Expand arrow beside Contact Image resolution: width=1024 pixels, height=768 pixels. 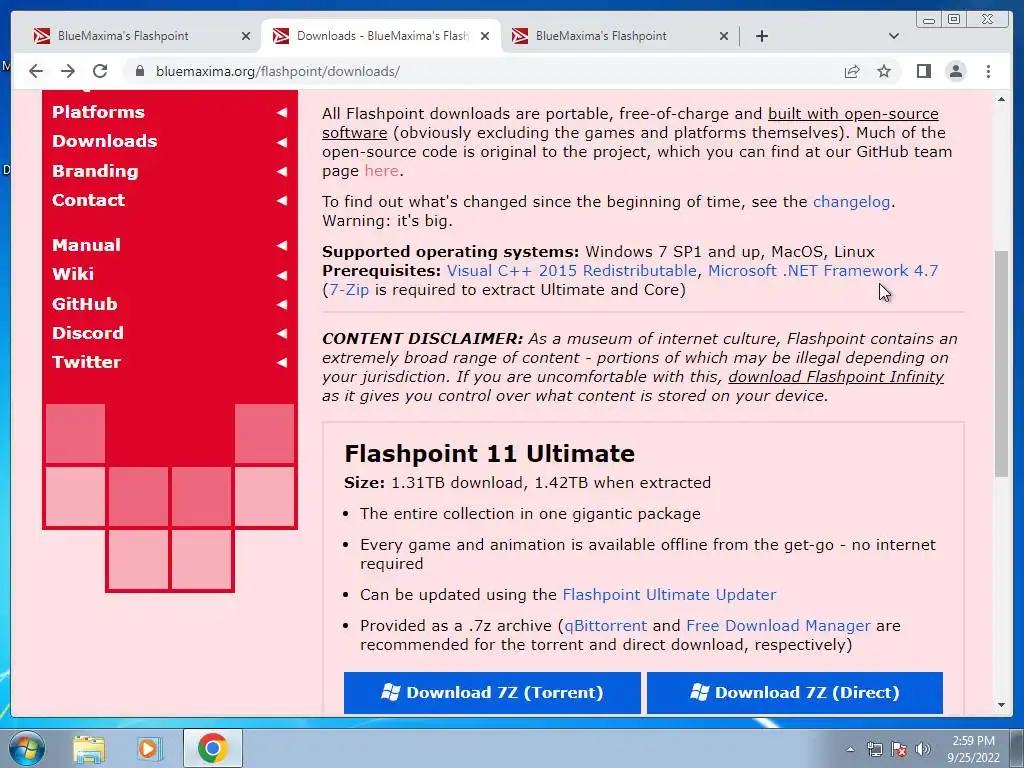(x=282, y=200)
